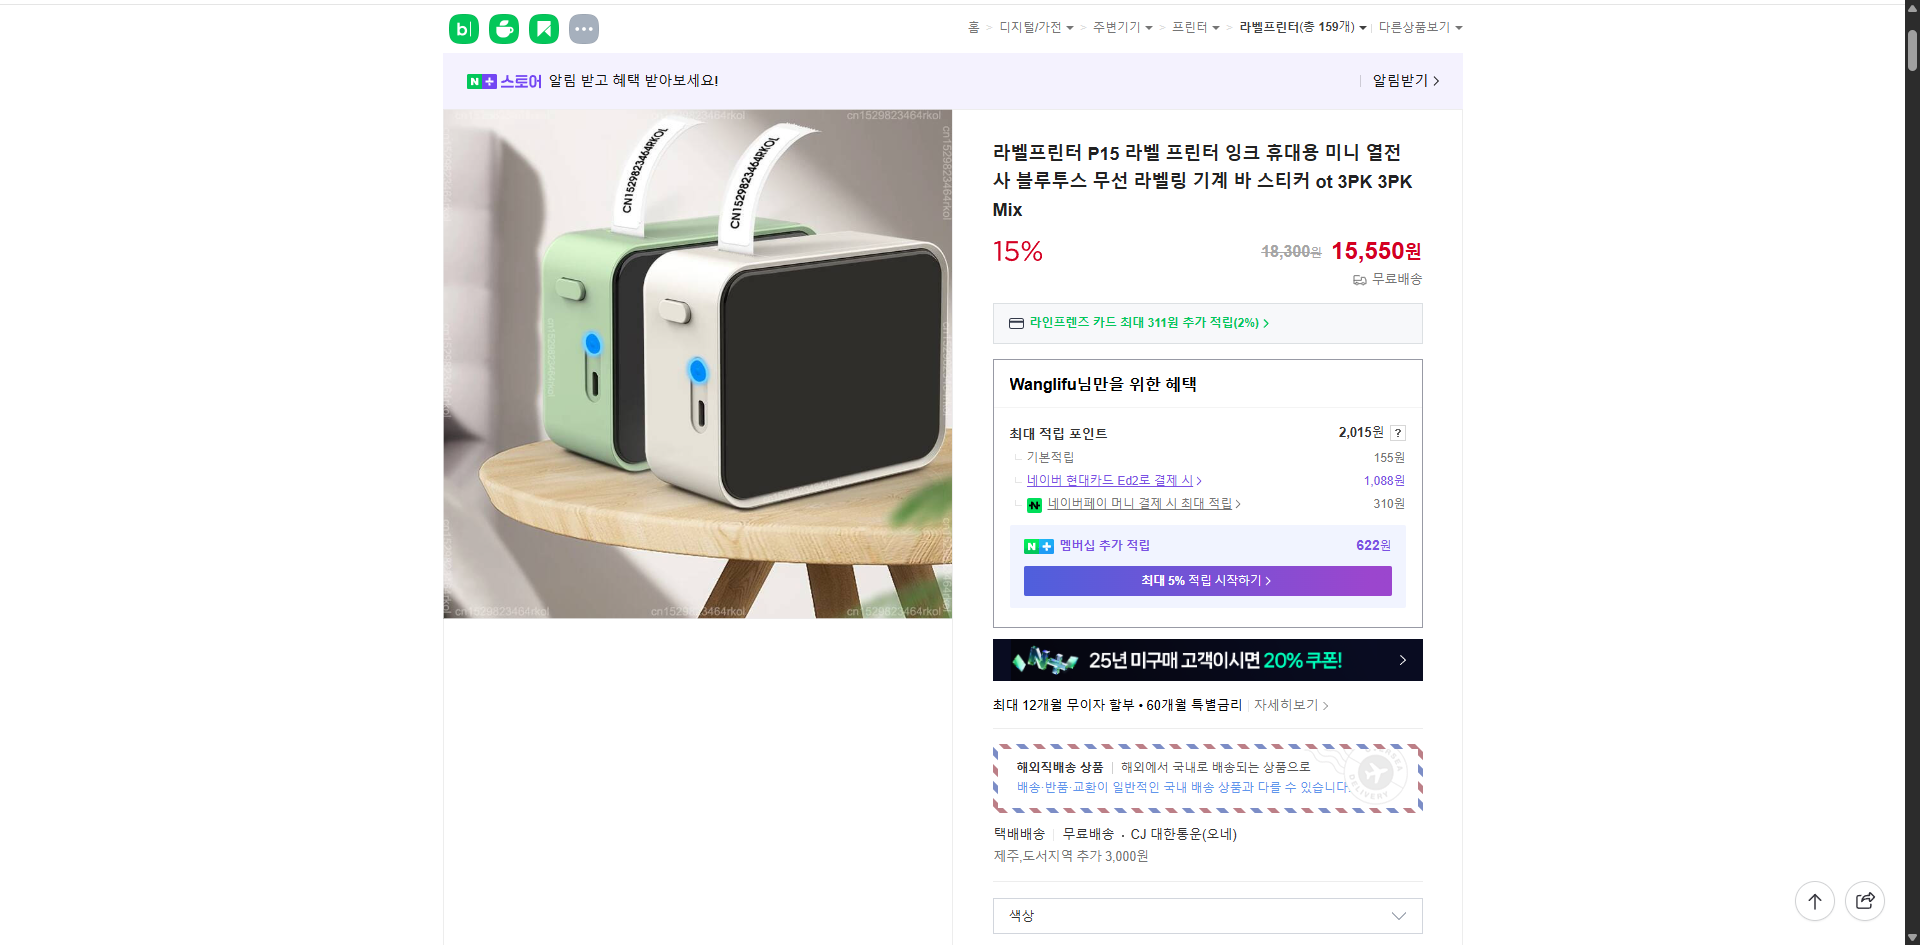Open the share icon at bottom right
The height and width of the screenshot is (945, 1920).
click(x=1865, y=901)
